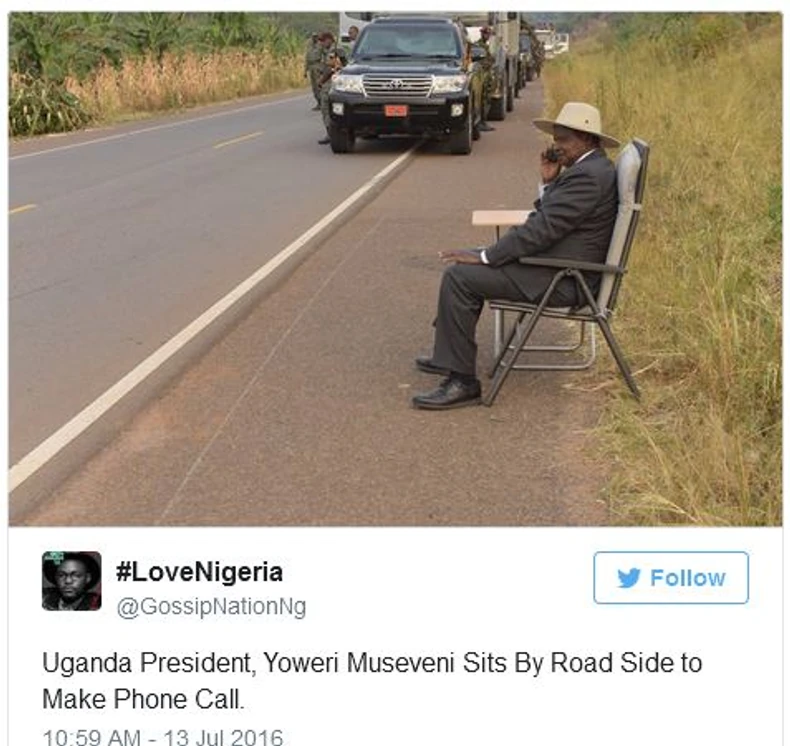Viewport: 790px width, 746px height.
Task: Click the small folding table in the photo
Action: point(499,220)
